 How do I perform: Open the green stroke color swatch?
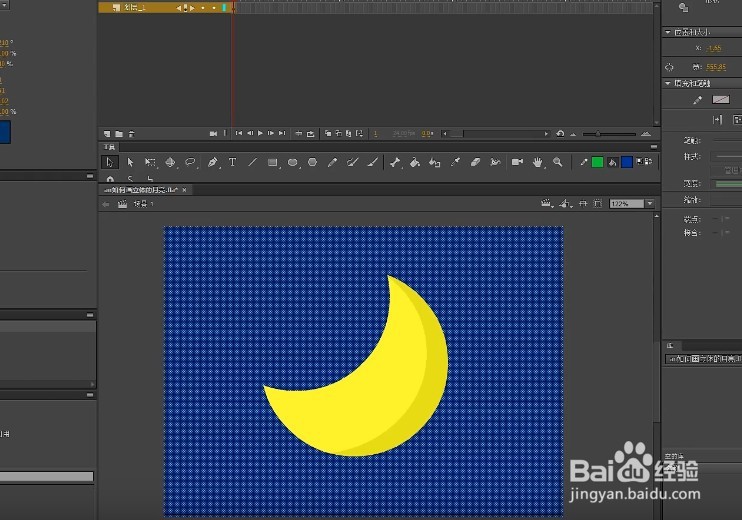(x=598, y=162)
